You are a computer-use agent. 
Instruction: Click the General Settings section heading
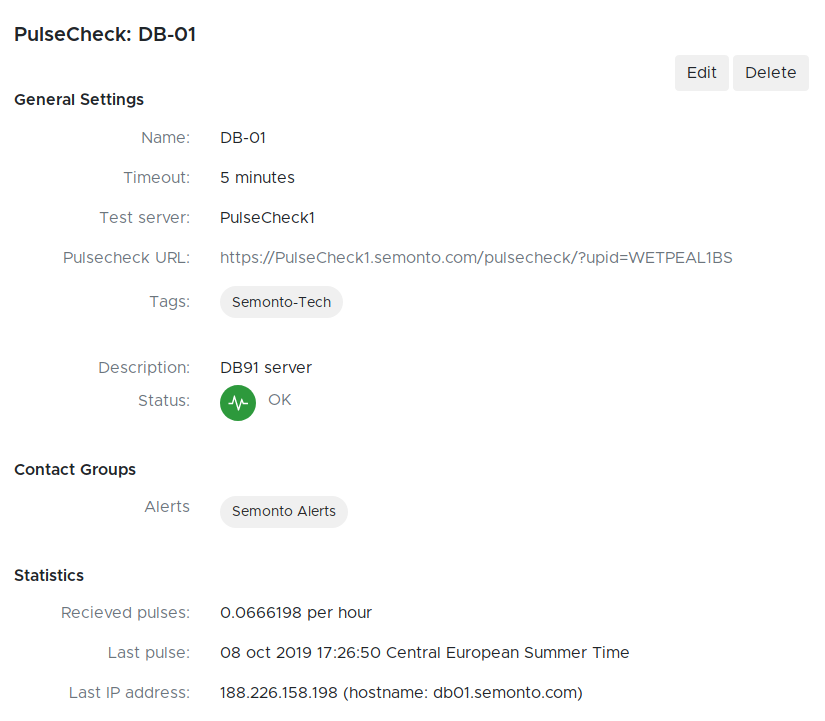coord(79,100)
